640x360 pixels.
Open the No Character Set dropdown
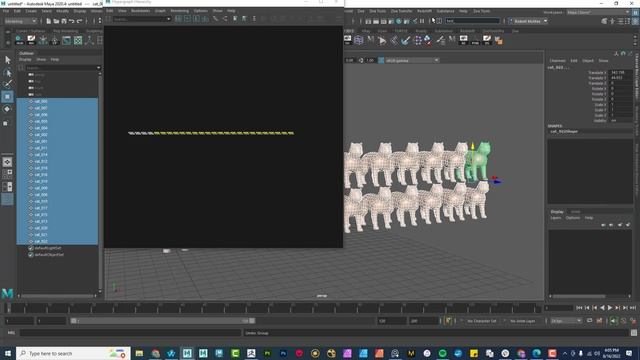[482, 321]
